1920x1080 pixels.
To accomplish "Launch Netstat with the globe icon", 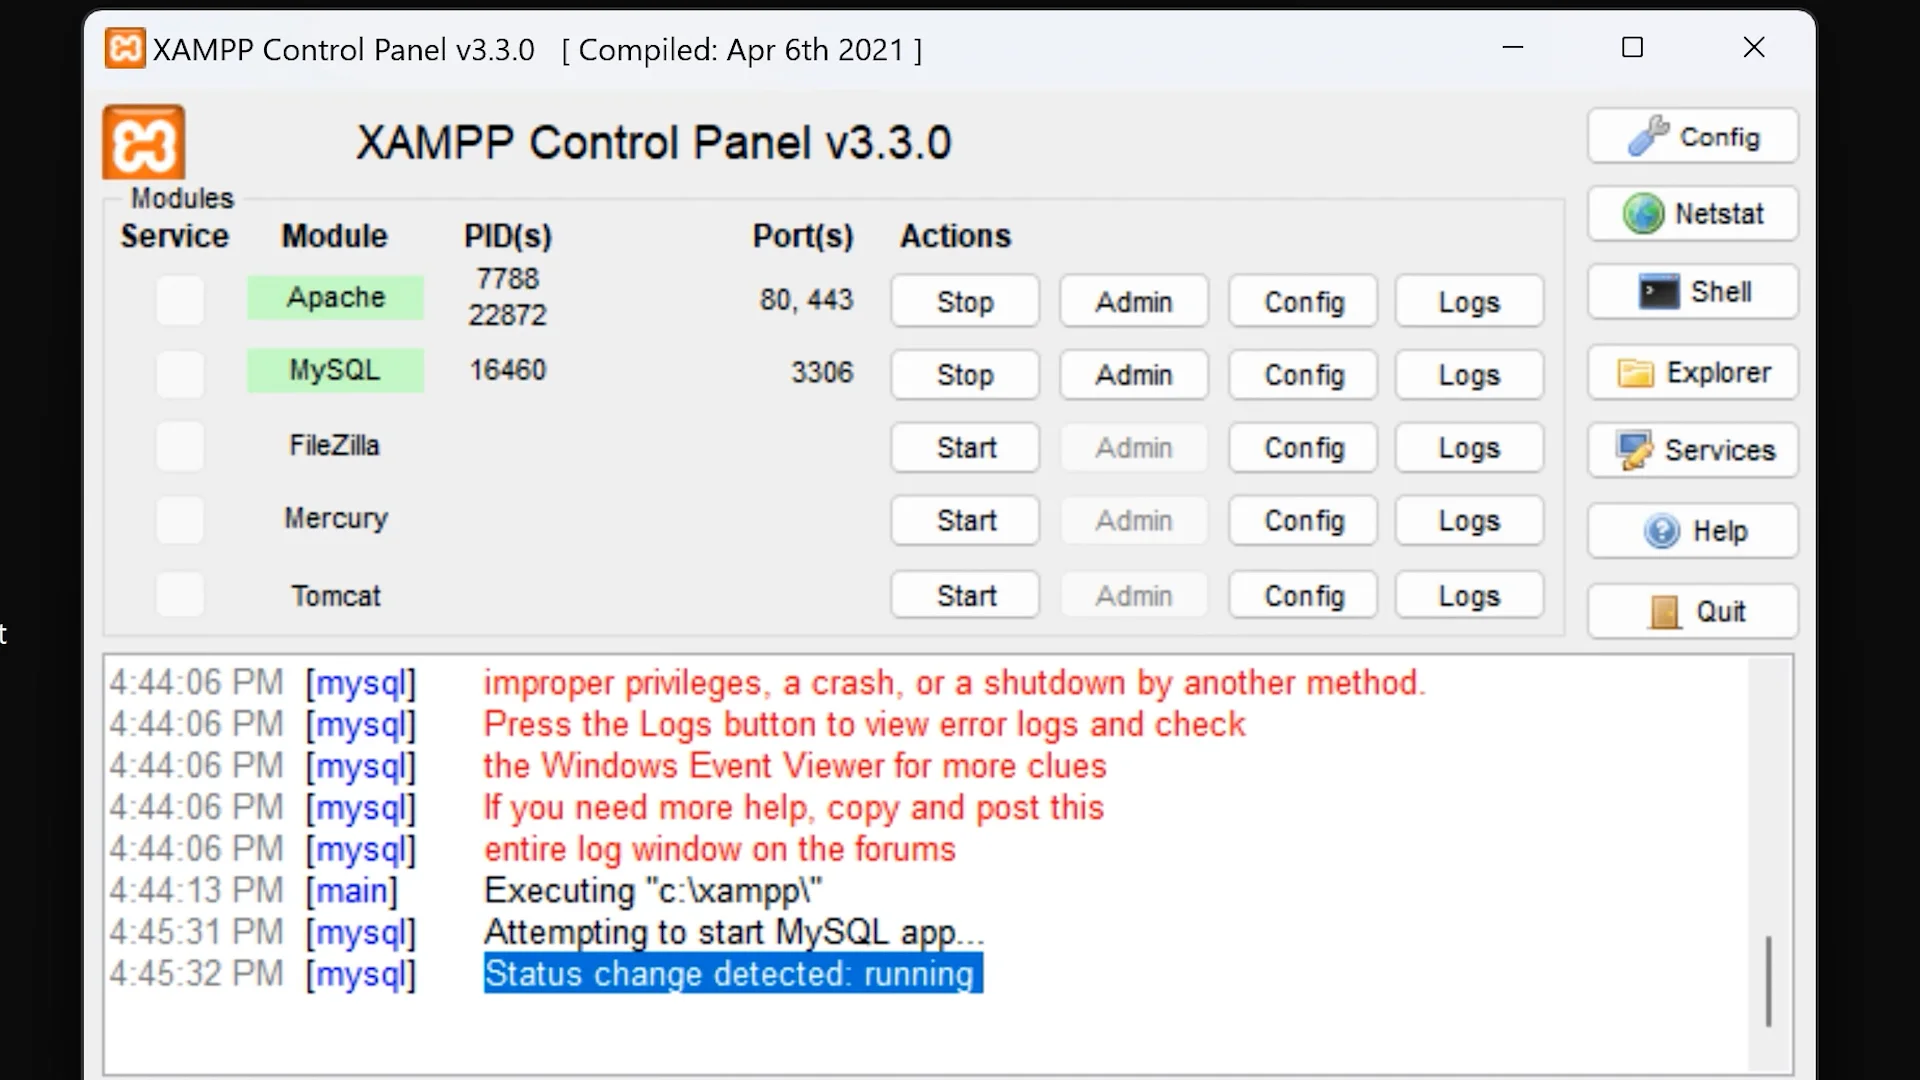I will (1692, 214).
